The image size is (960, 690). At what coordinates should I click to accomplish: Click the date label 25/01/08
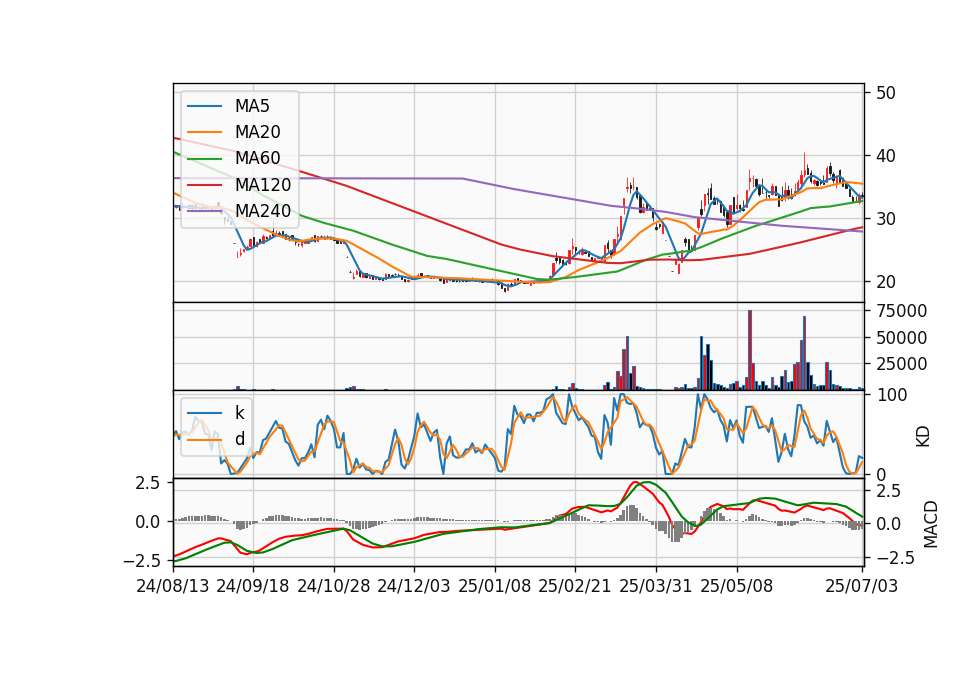(495, 586)
